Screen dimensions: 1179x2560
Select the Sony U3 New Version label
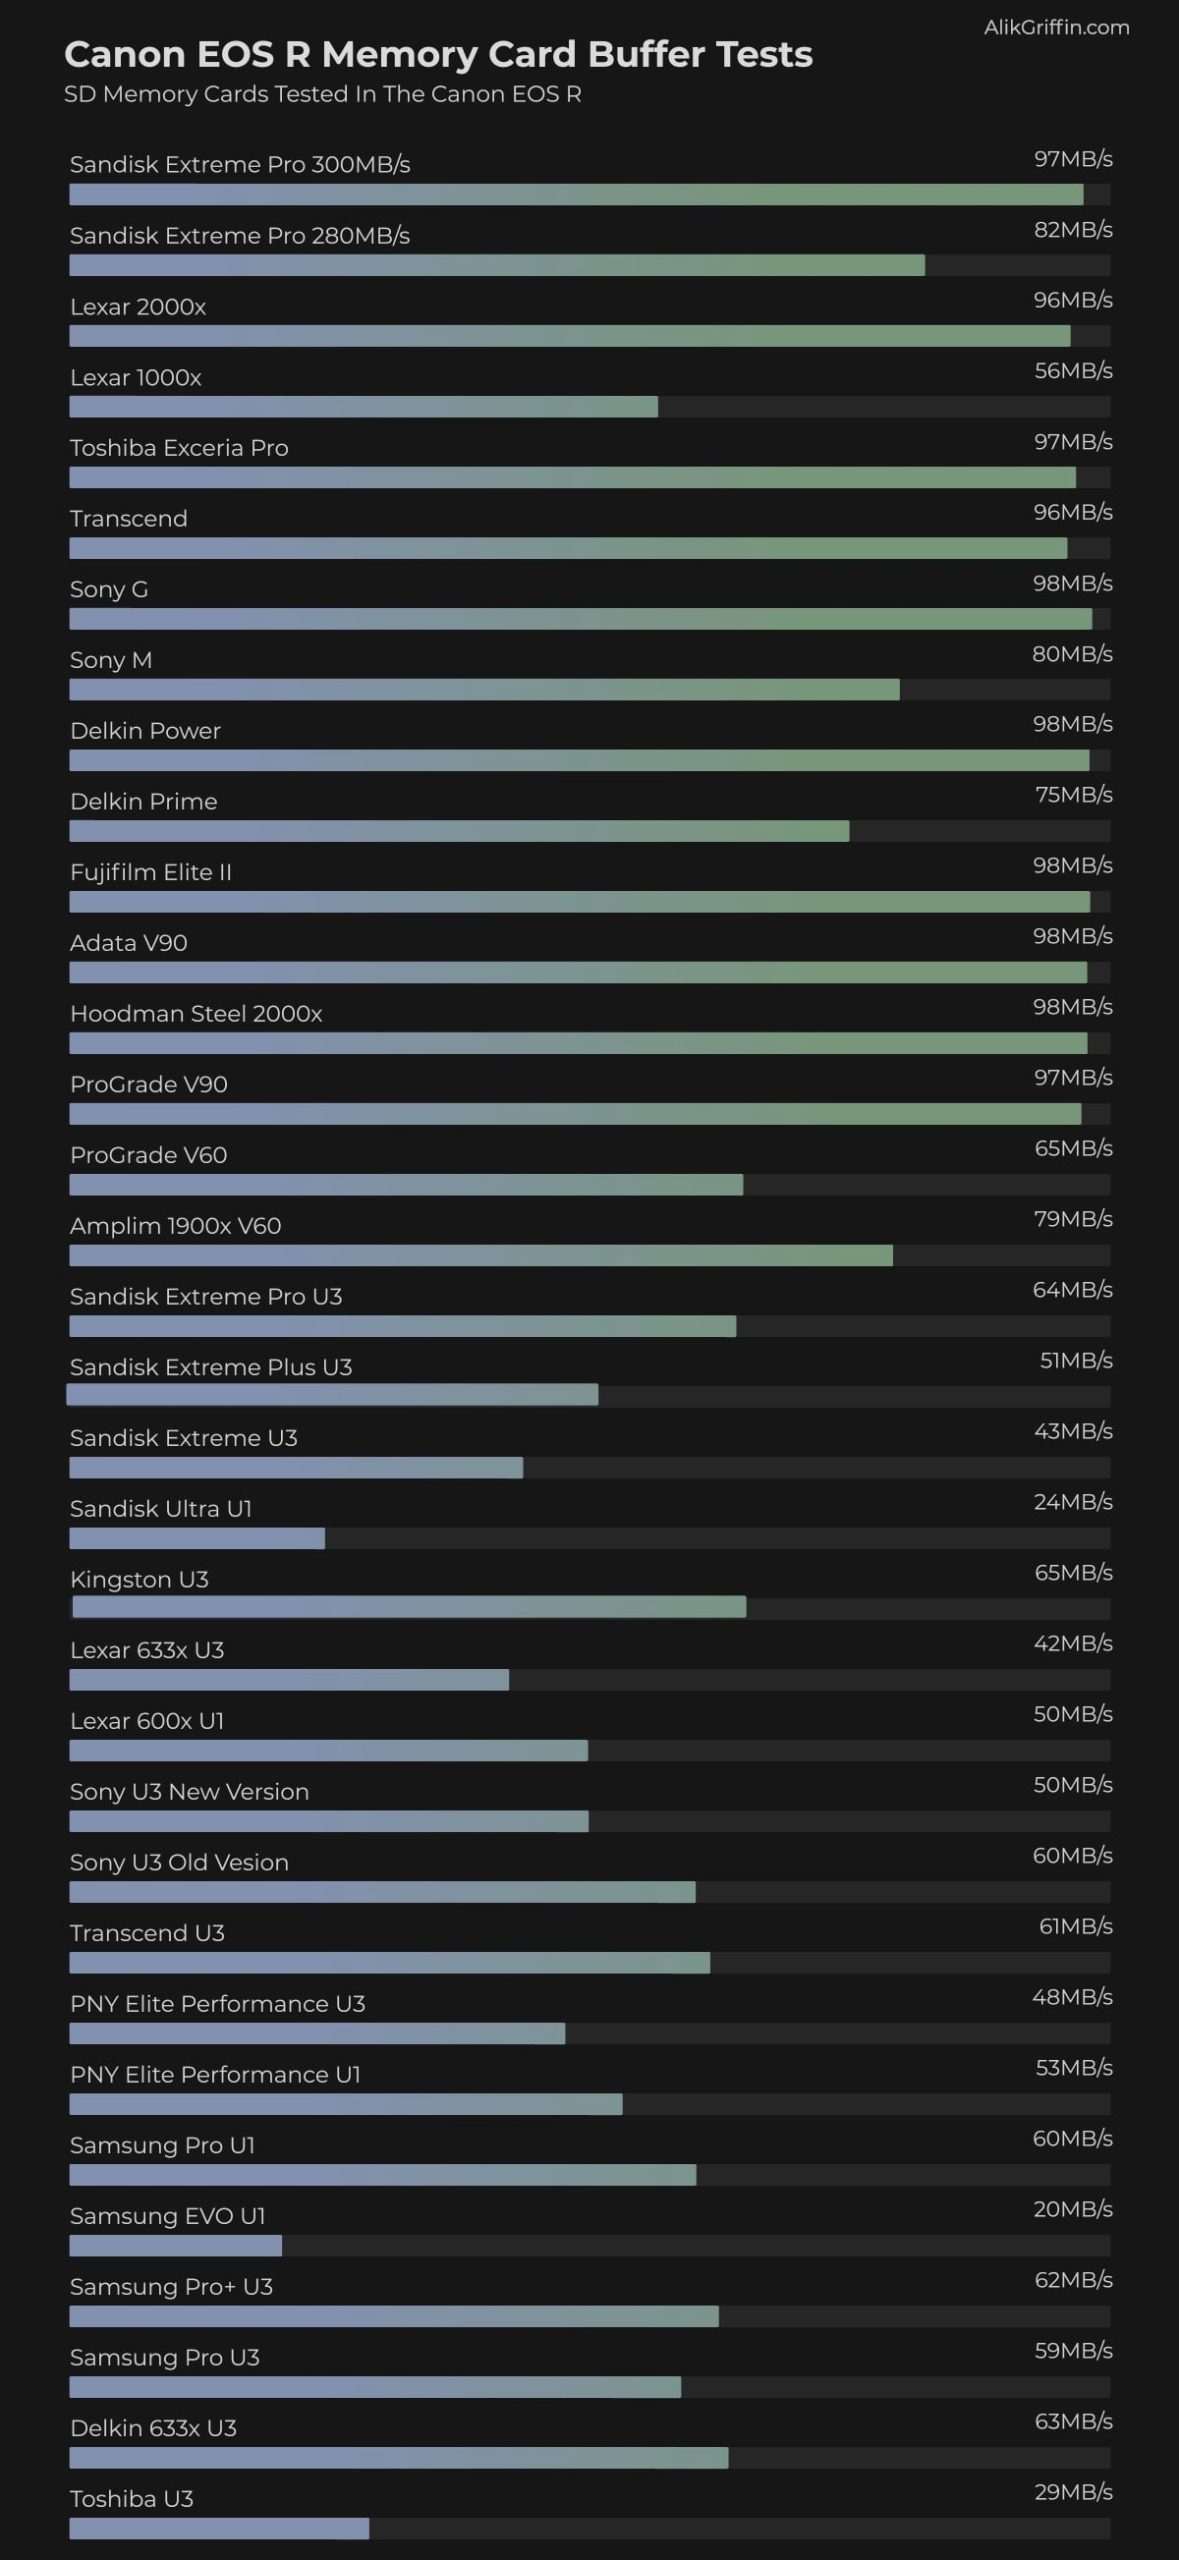[x=189, y=1792]
